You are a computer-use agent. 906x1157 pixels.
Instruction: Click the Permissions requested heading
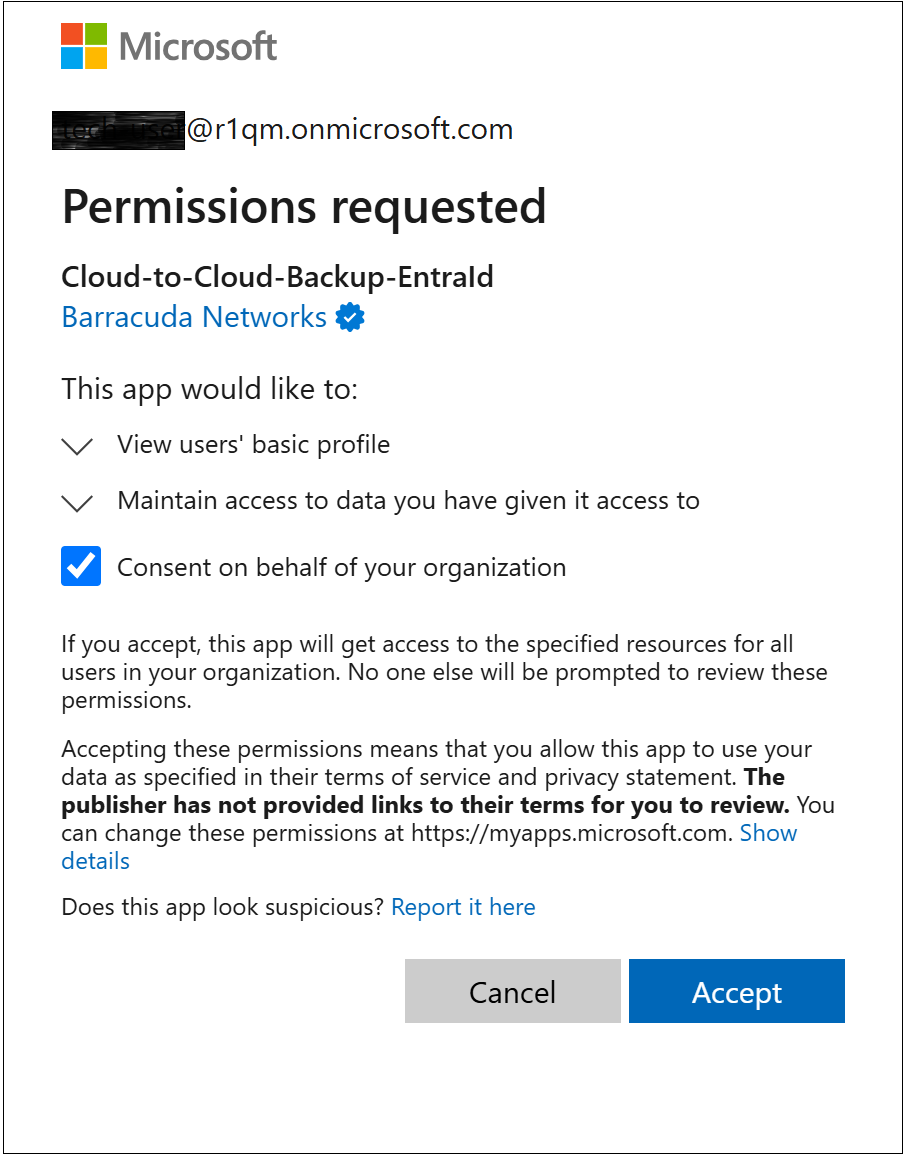pyautogui.click(x=304, y=207)
